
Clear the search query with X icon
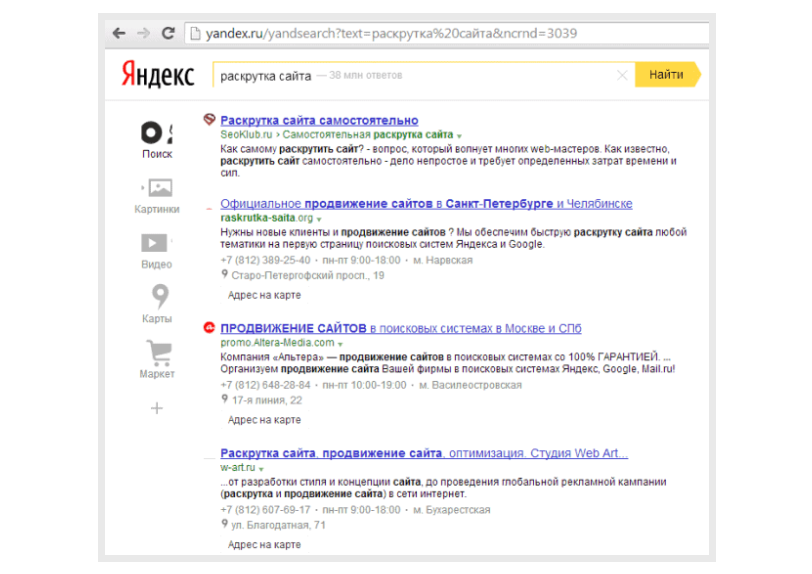622,76
